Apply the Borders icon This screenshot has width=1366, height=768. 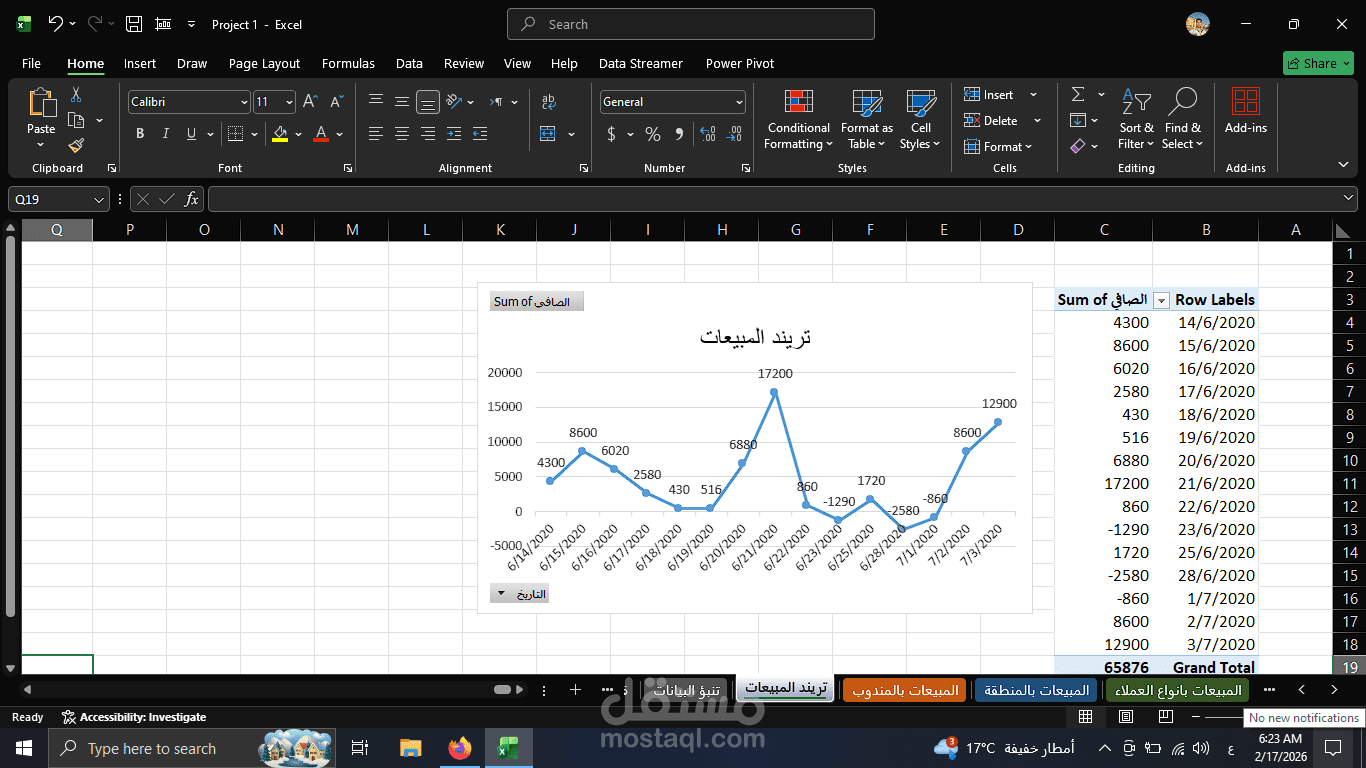pos(235,134)
